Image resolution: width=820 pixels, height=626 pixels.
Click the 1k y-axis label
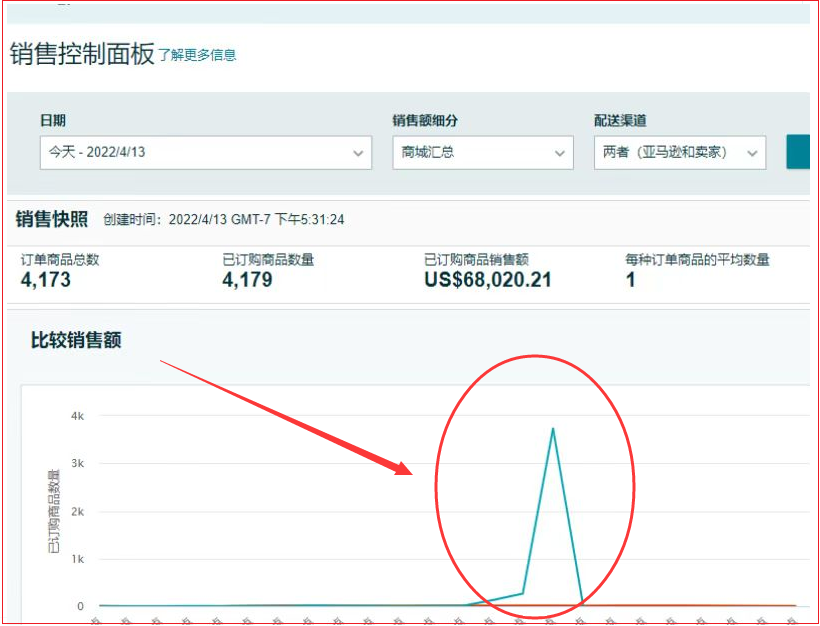point(77,559)
